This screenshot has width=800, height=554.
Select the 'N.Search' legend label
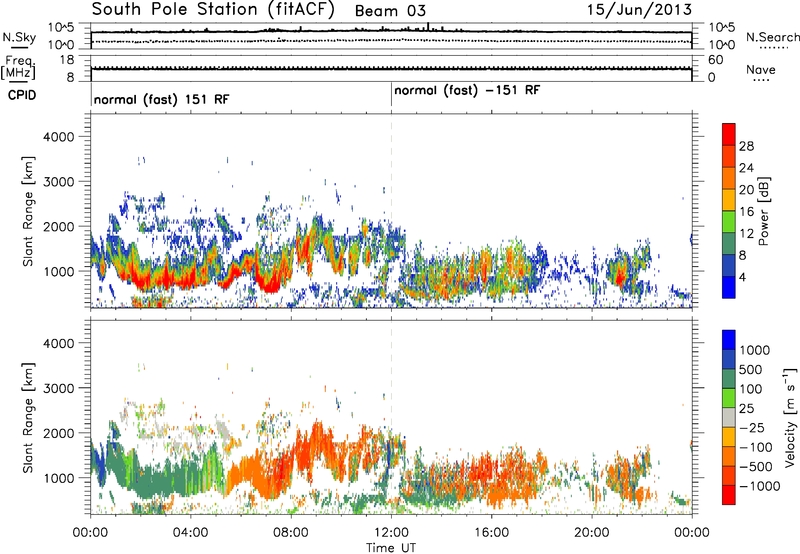[772, 37]
